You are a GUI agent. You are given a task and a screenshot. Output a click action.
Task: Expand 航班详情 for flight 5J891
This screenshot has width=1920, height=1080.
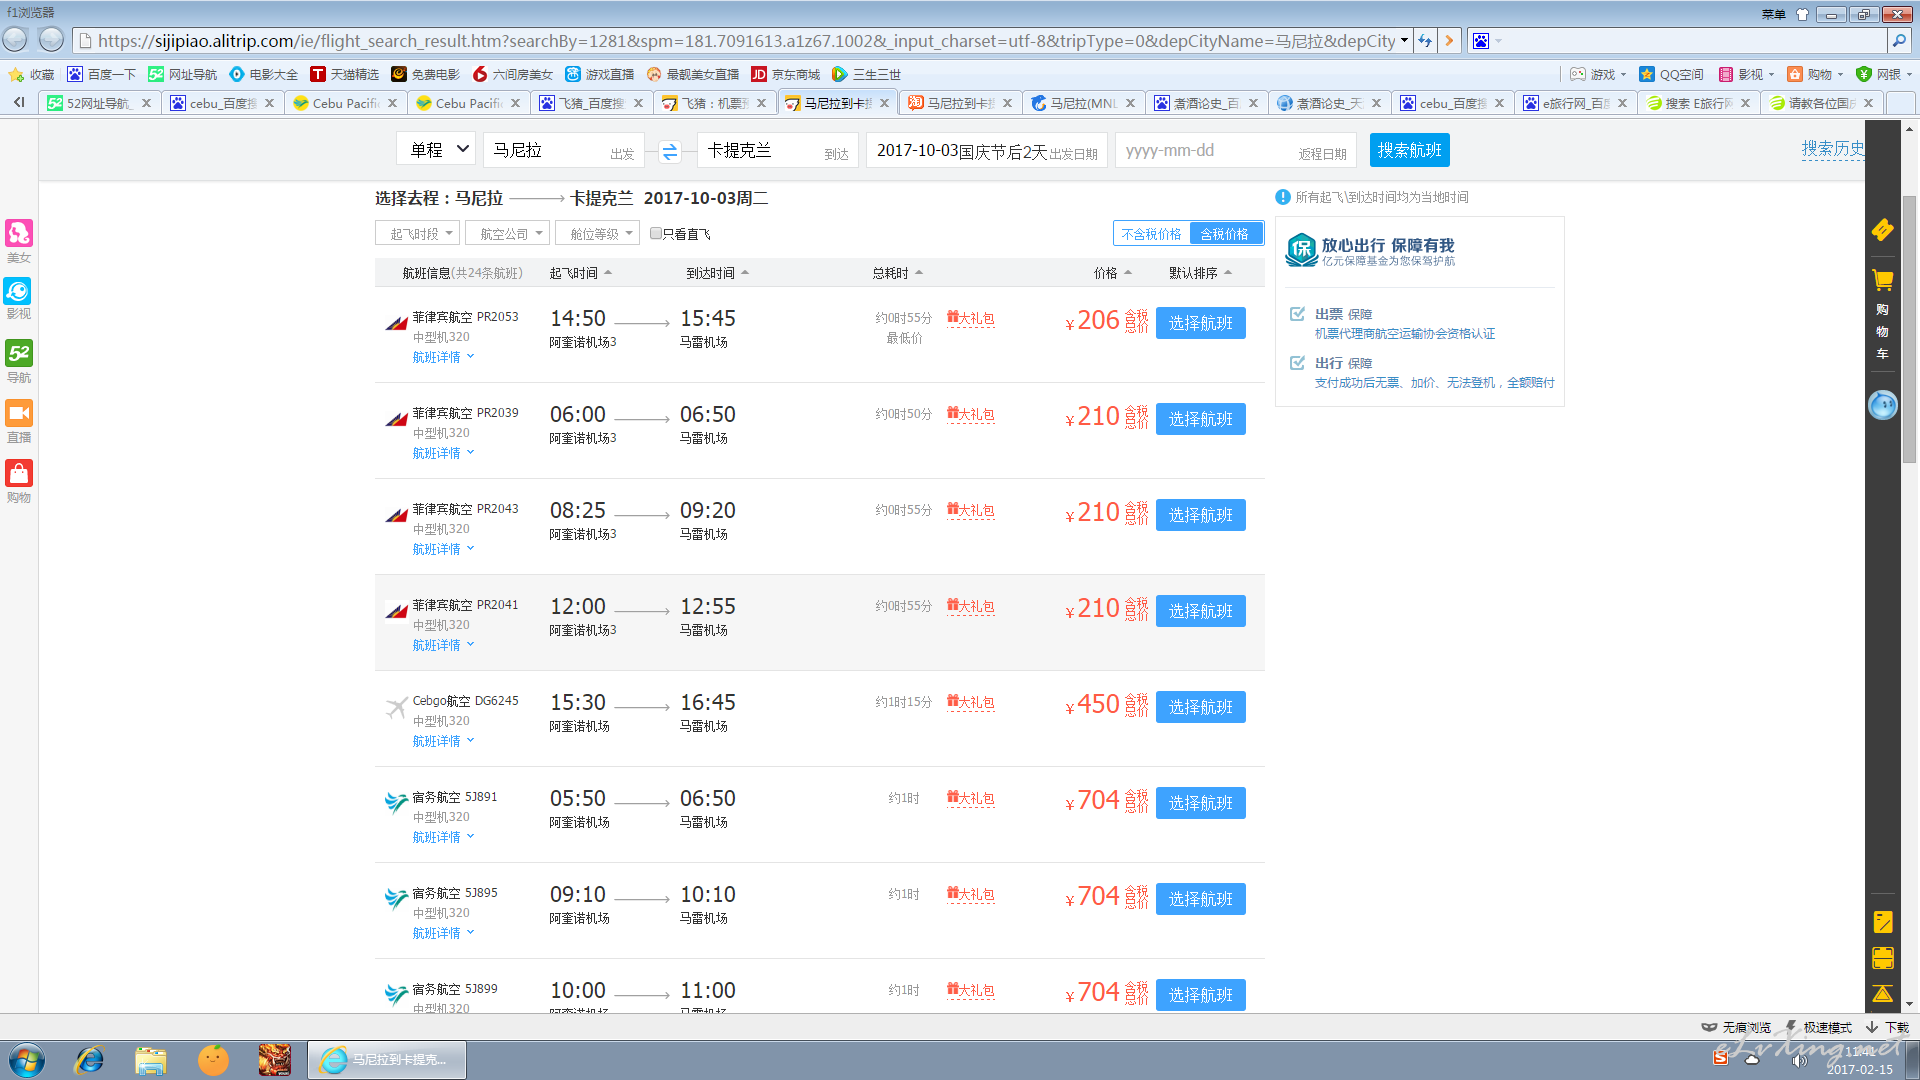443,837
